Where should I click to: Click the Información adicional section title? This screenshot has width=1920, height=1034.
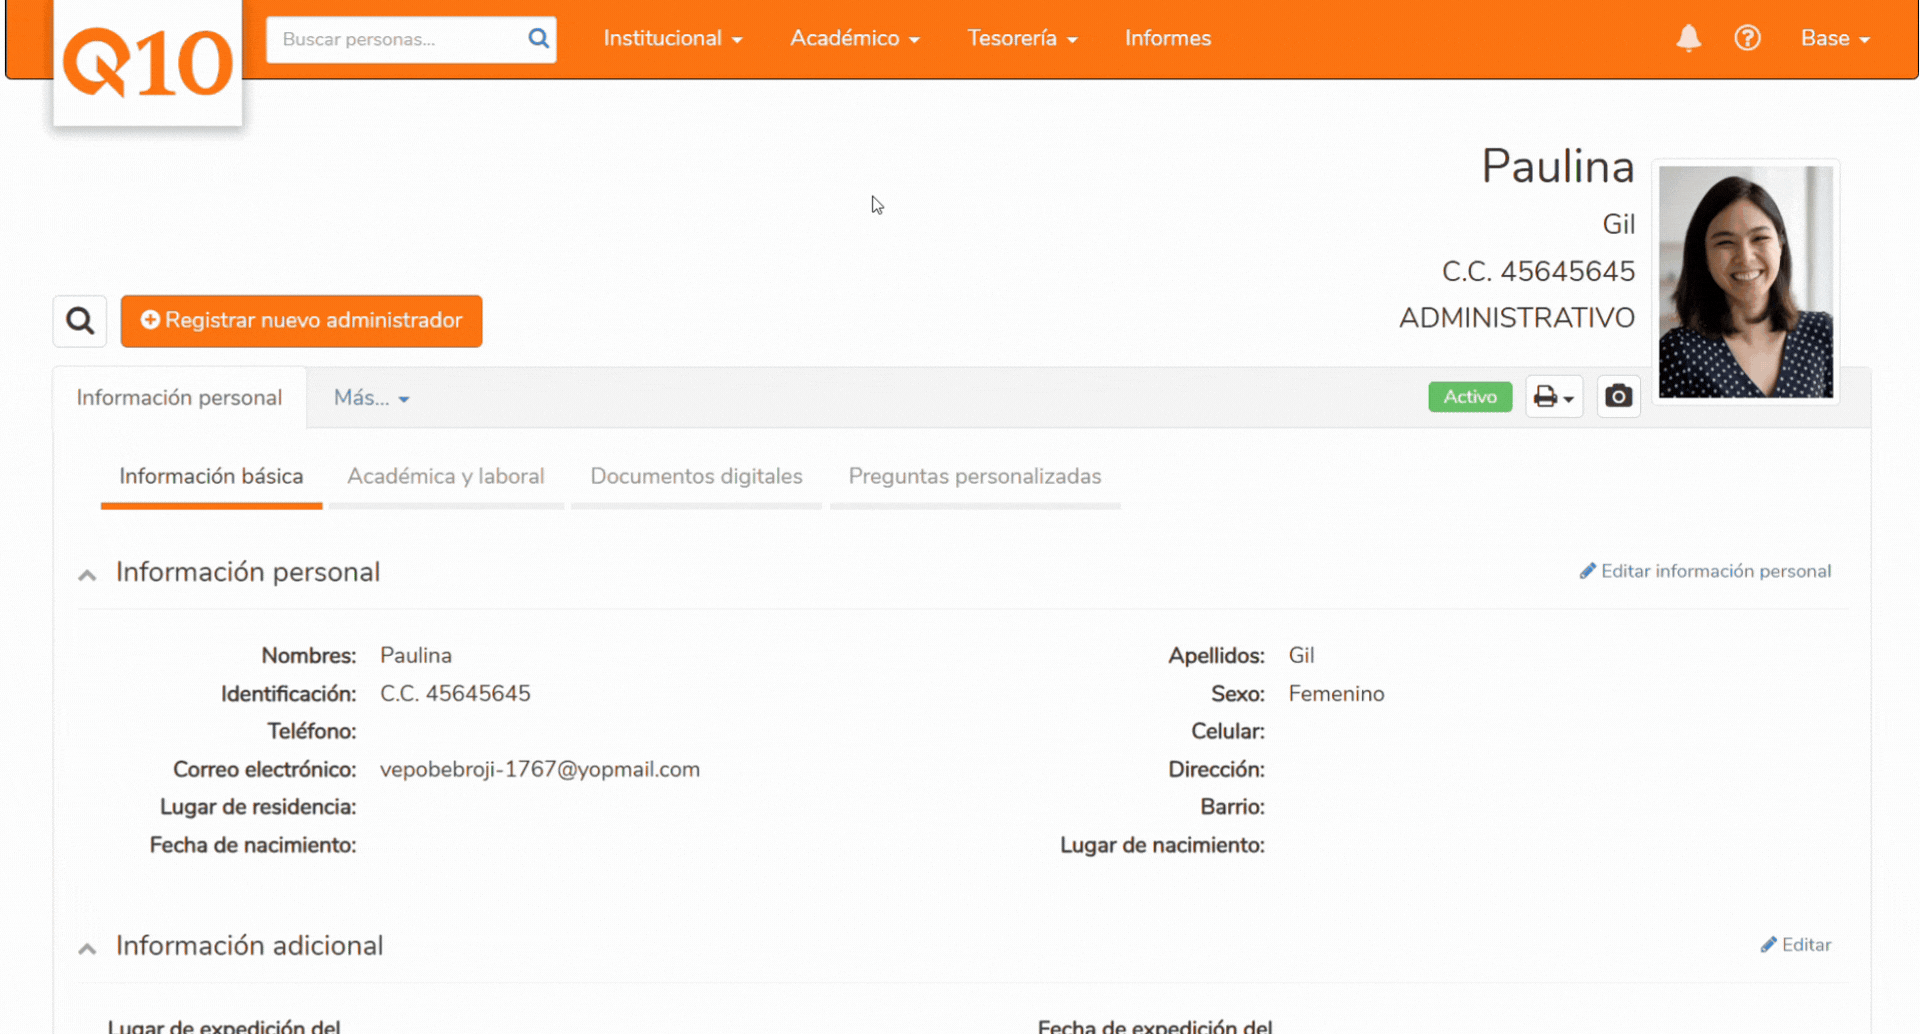coord(250,946)
